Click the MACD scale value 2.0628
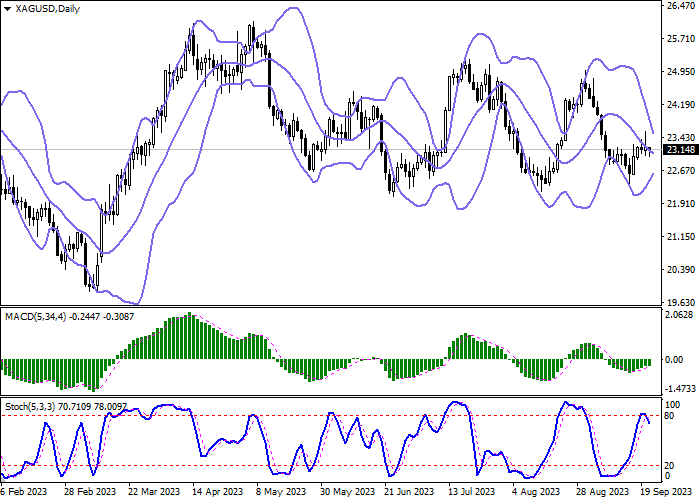Image resolution: width=700 pixels, height=500 pixels. (x=679, y=315)
